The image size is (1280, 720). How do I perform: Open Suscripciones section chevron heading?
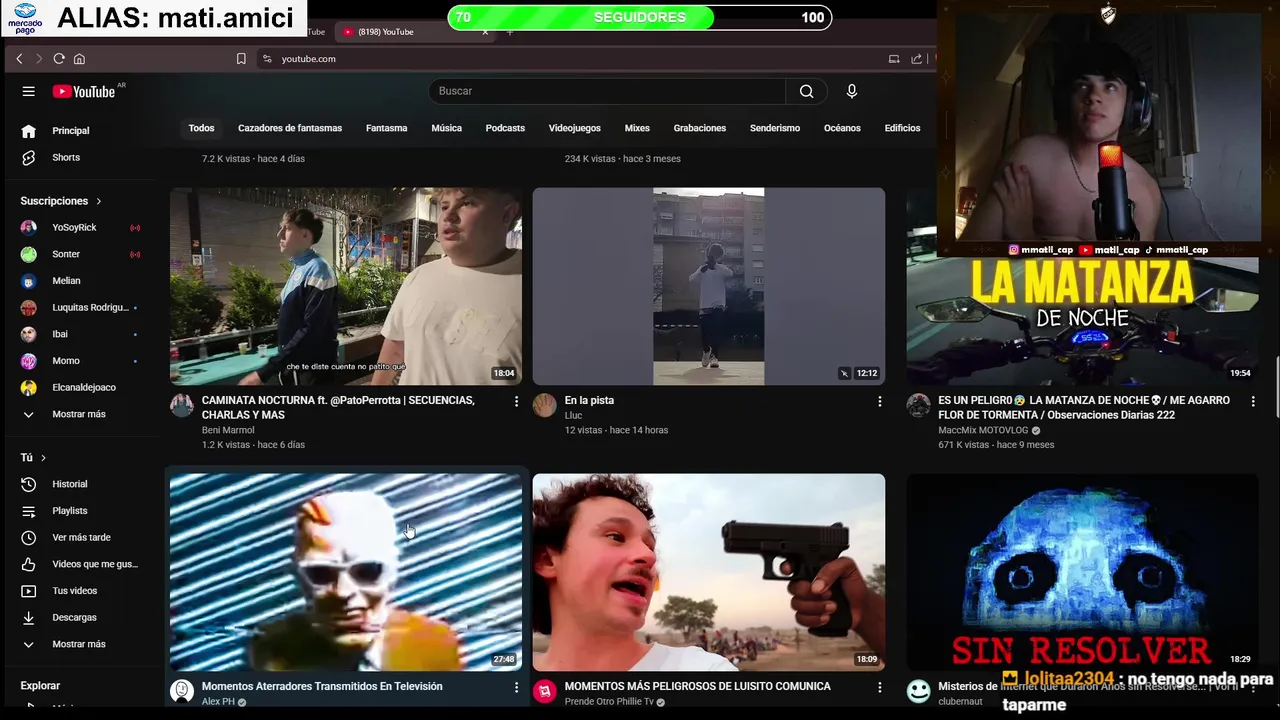click(61, 201)
